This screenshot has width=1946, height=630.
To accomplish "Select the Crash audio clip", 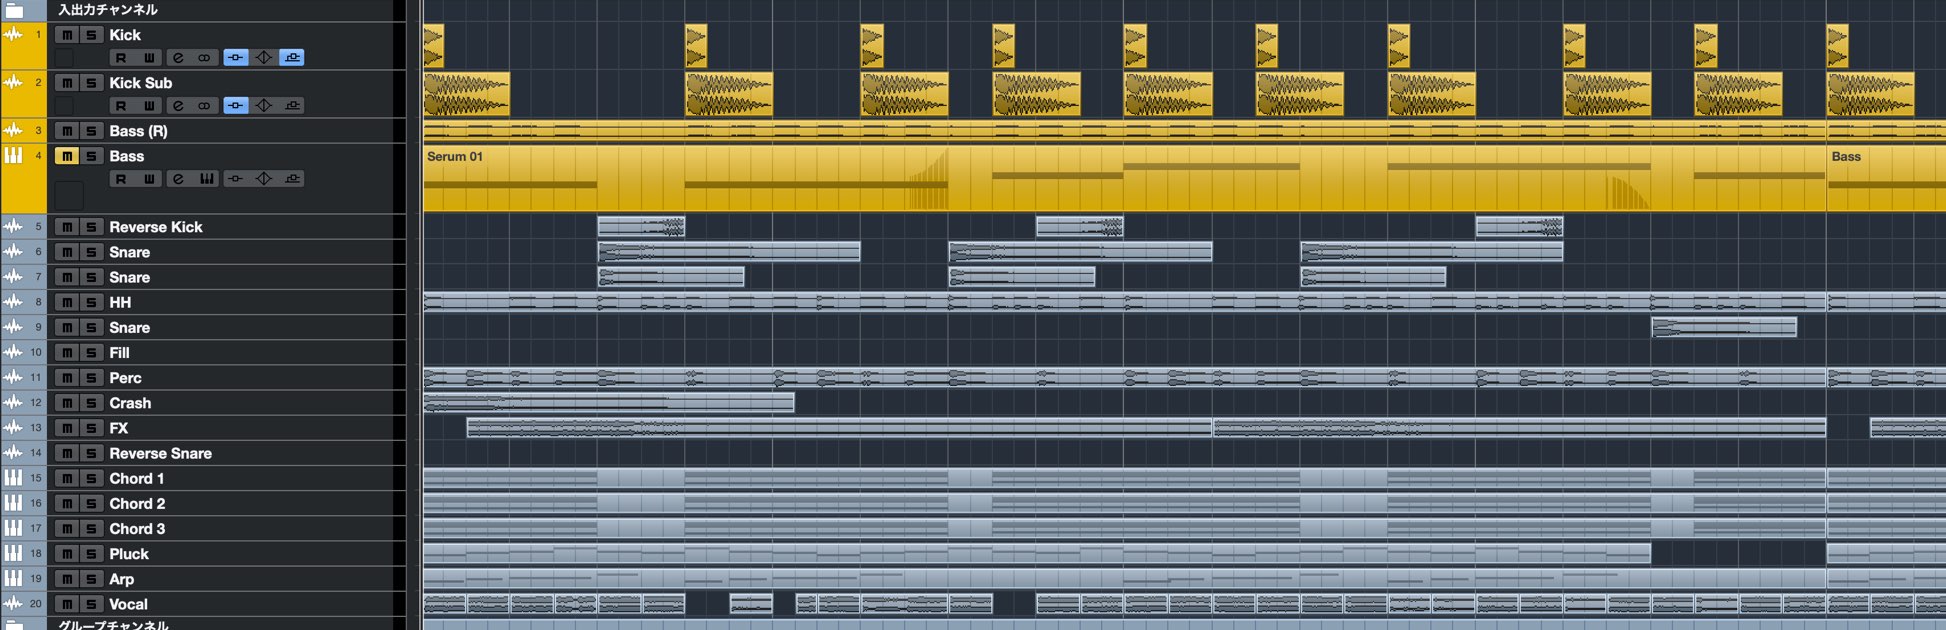I will [x=609, y=403].
